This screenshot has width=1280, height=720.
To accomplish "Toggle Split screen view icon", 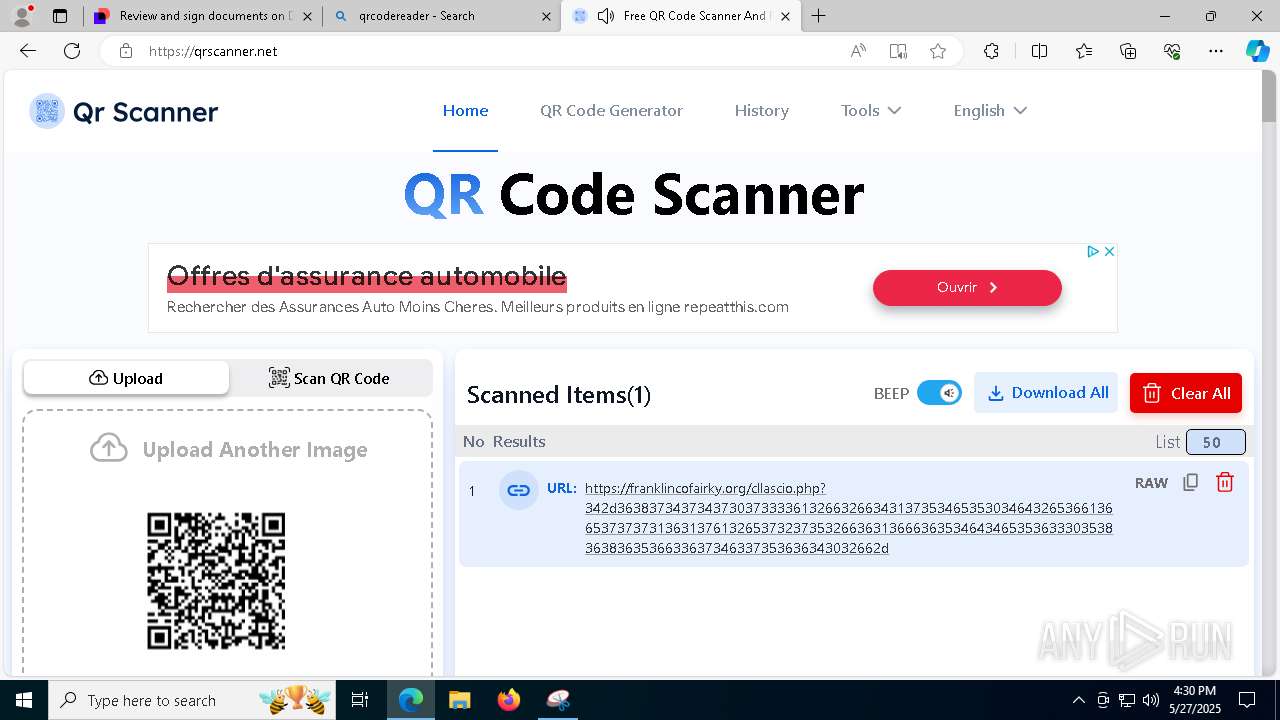I will point(1039,51).
